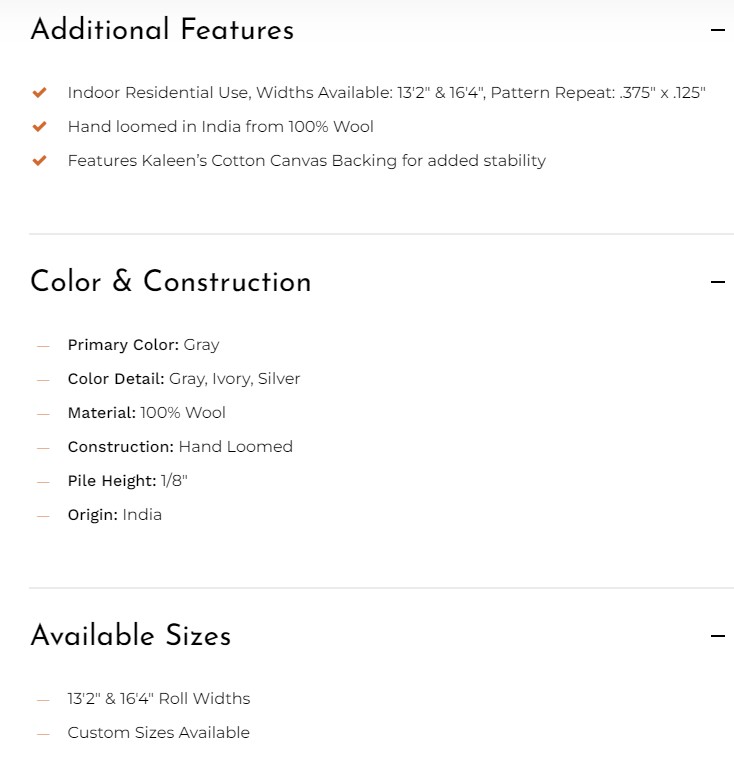Image resolution: width=734 pixels, height=760 pixels.
Task: Click the 13'2" & 16'4" Roll Widths text
Action: click(x=158, y=699)
